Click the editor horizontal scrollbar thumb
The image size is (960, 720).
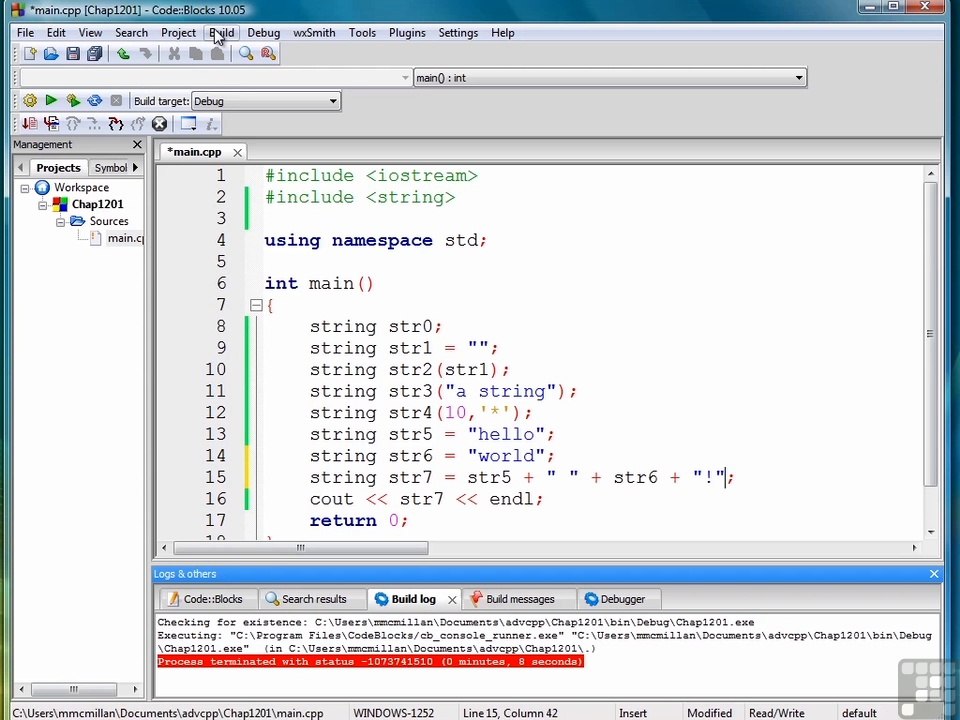pos(301,548)
